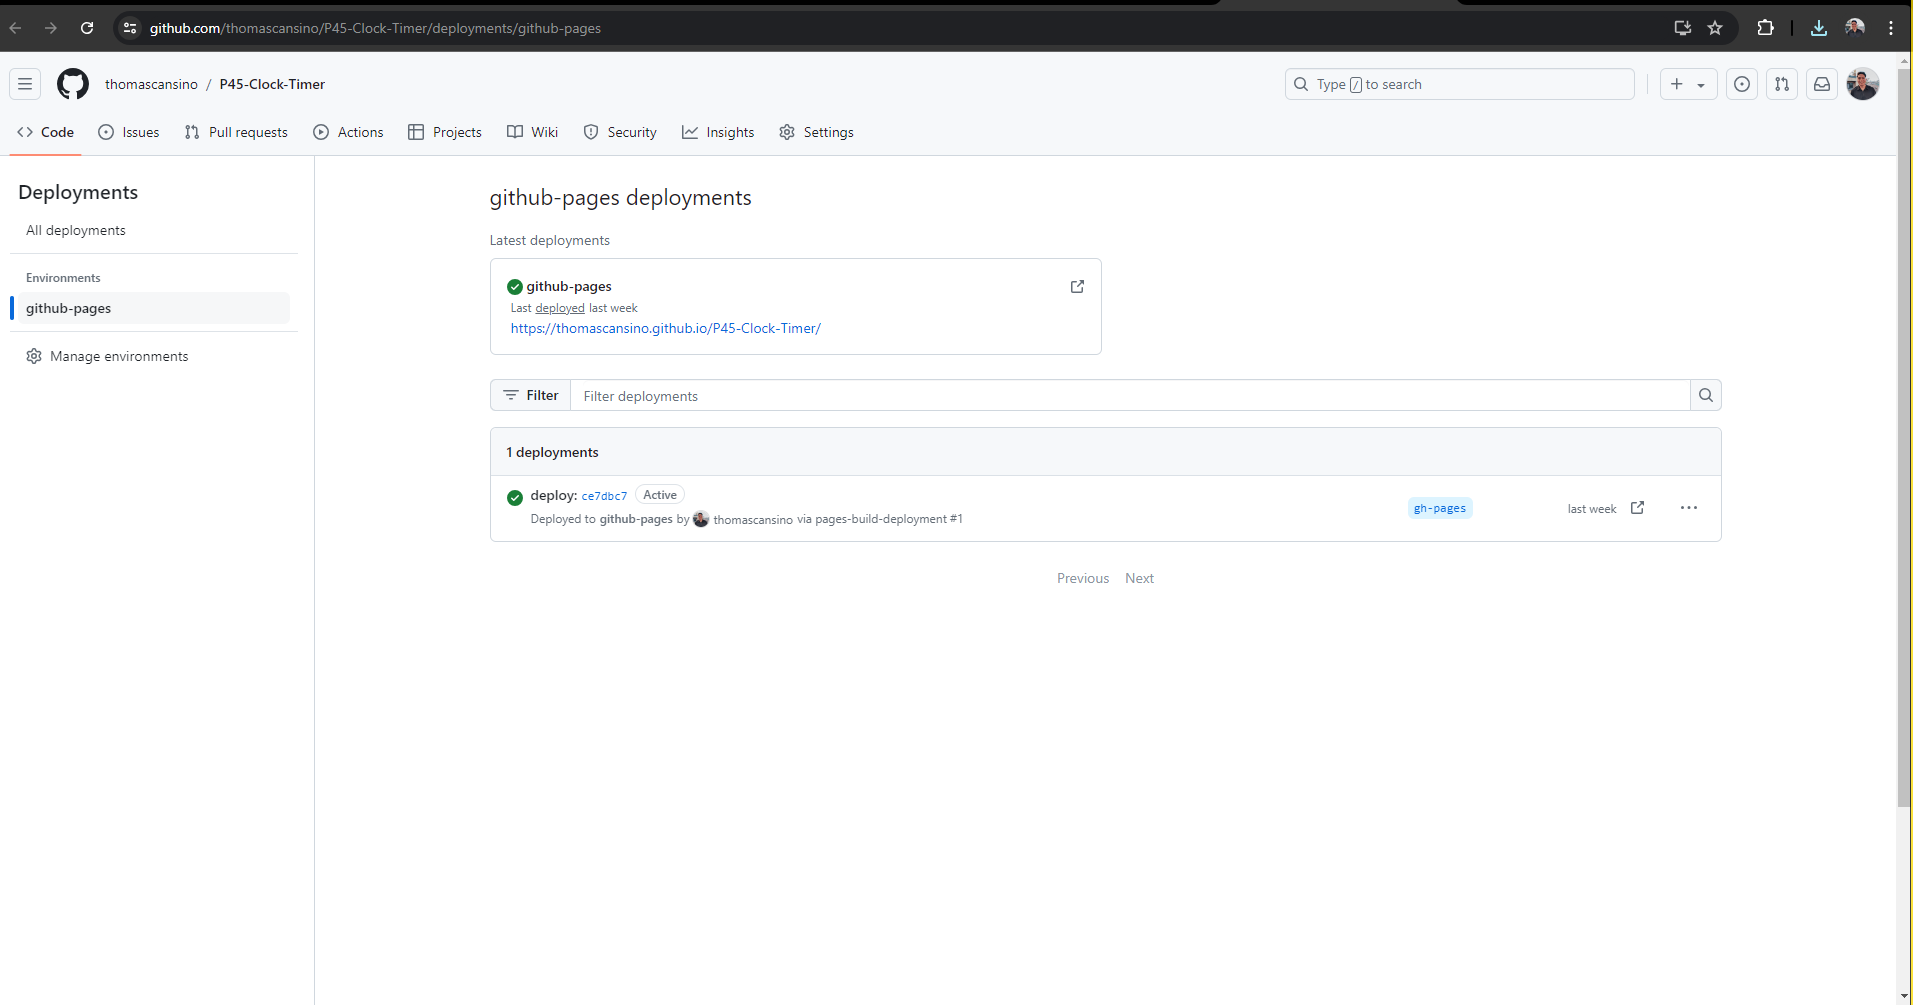Screen dimensions: 1913x1005
Task: Open external link icon on github-pages card
Action: [x=1077, y=287]
